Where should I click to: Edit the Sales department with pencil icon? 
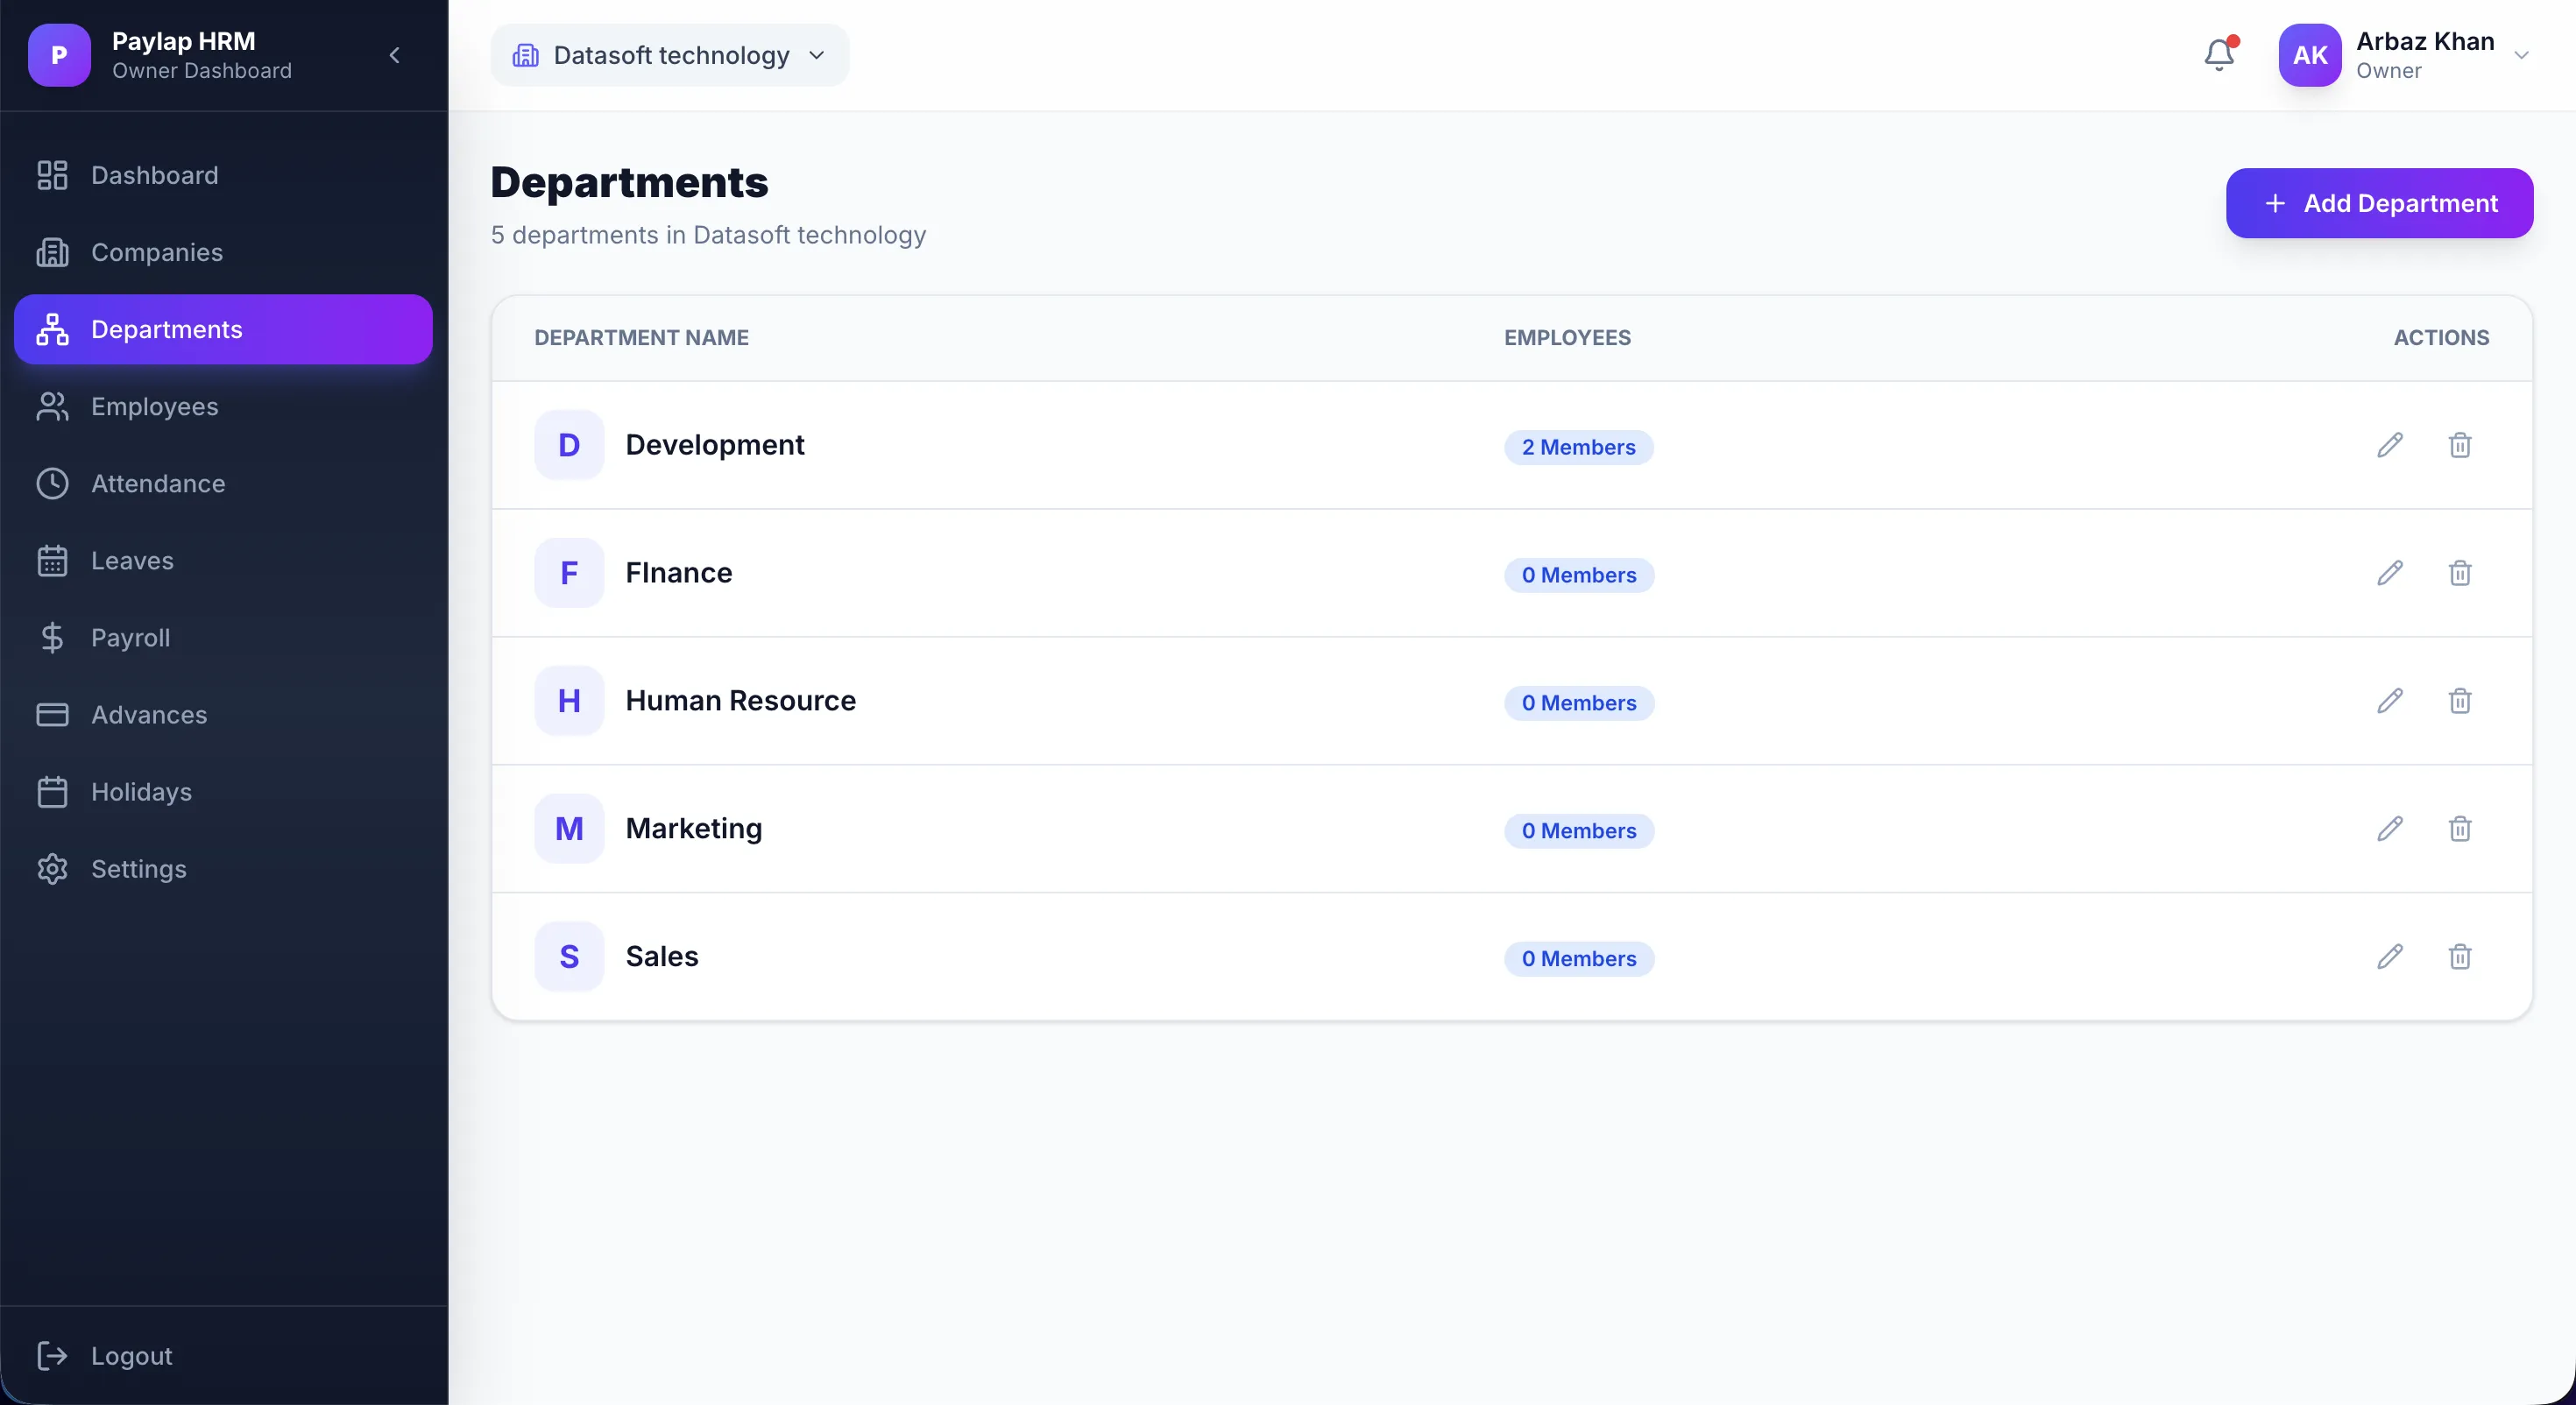2389,957
